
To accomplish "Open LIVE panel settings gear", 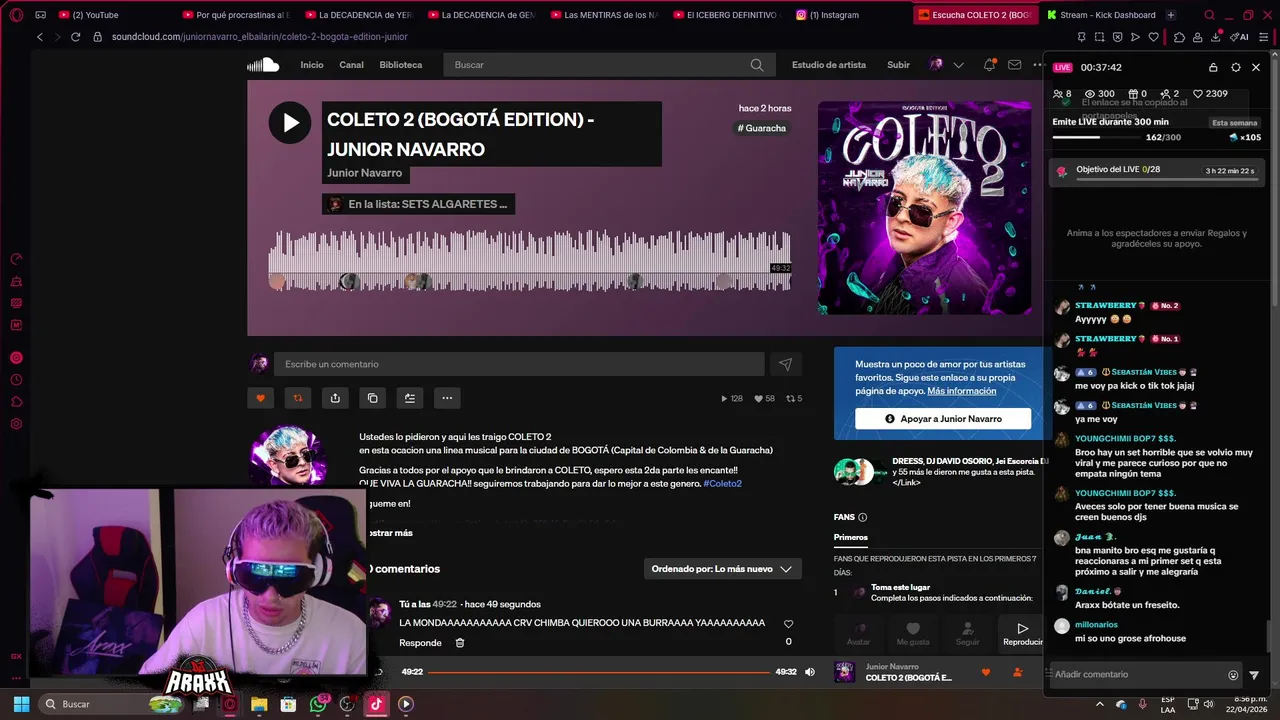I will 1236,67.
